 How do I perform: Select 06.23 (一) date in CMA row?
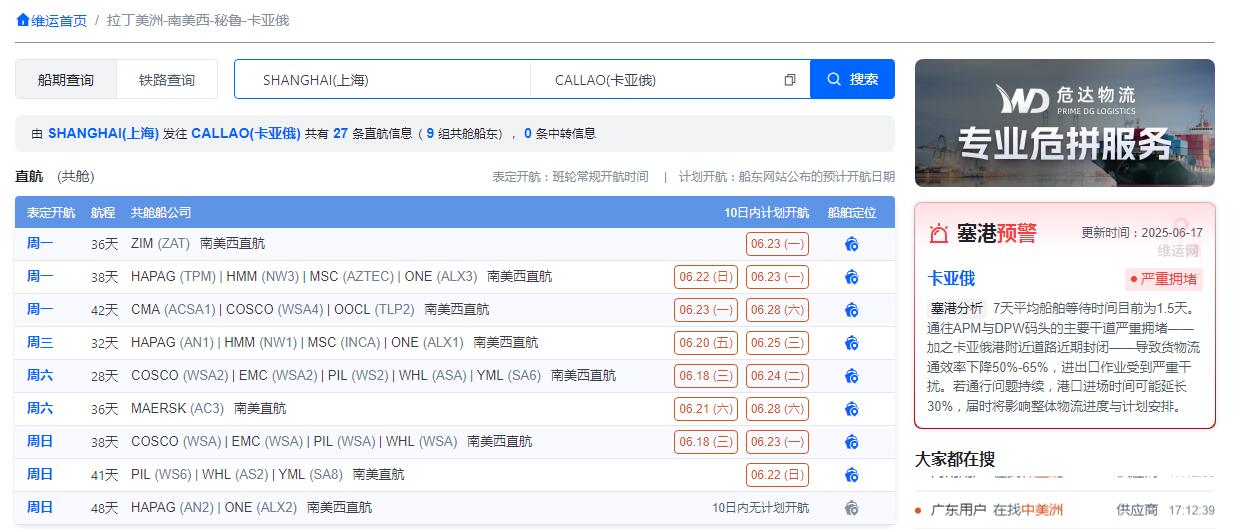click(x=706, y=310)
